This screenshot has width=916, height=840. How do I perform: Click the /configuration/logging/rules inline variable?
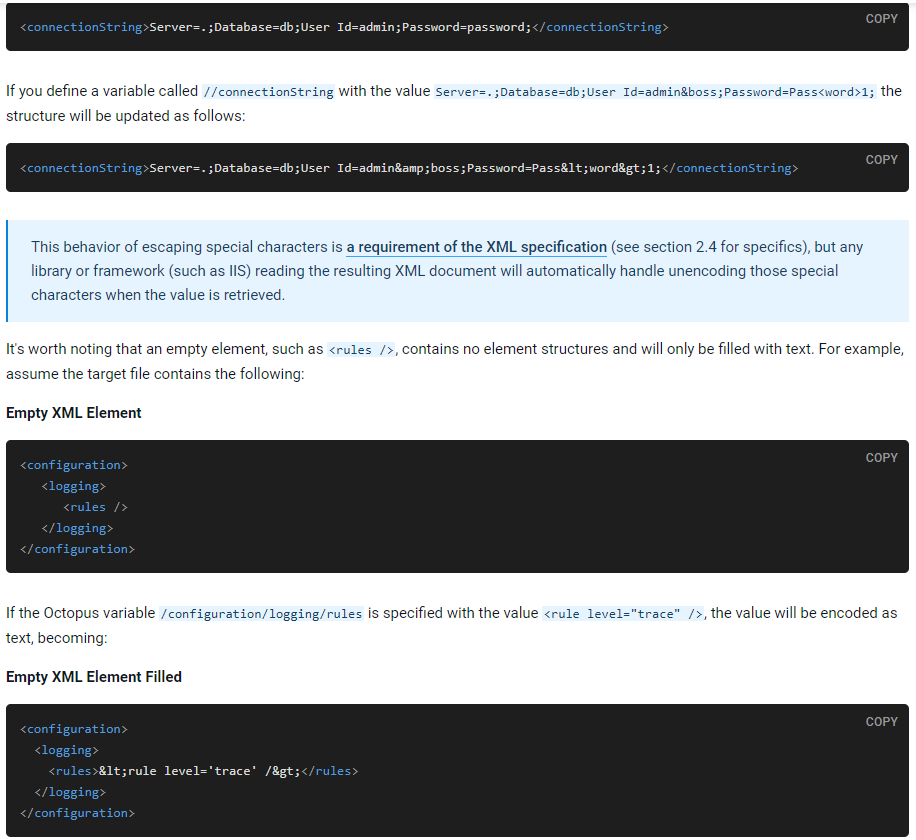pos(261,614)
